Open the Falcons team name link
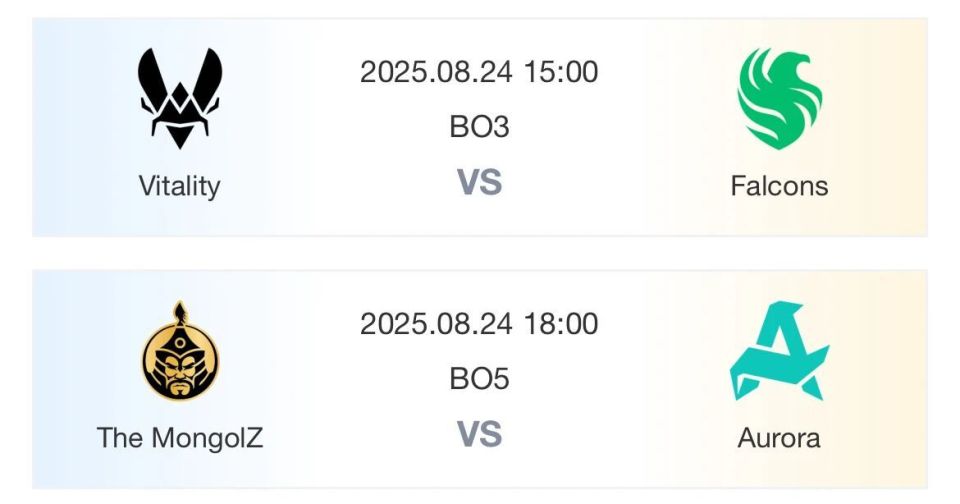 (x=779, y=186)
